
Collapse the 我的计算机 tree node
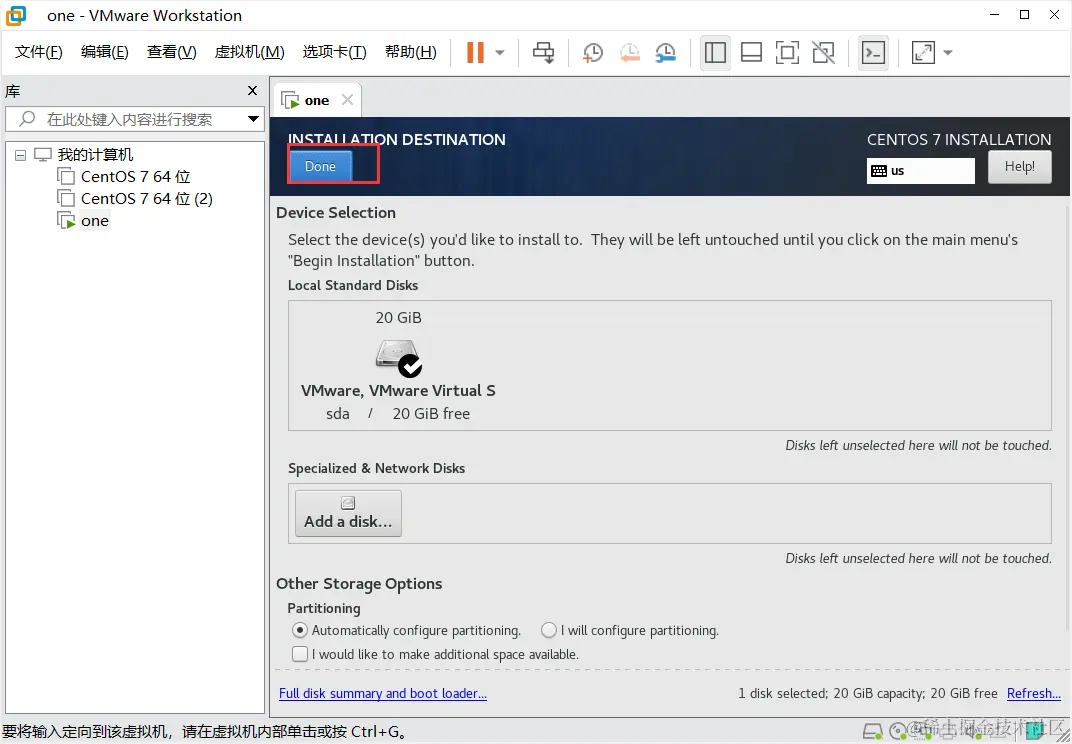point(21,155)
